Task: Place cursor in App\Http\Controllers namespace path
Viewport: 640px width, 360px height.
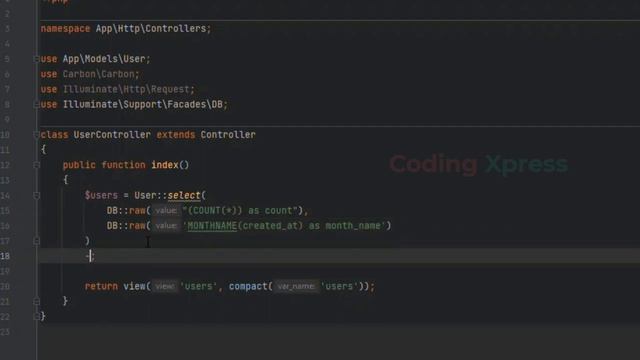Action: (x=151, y=29)
